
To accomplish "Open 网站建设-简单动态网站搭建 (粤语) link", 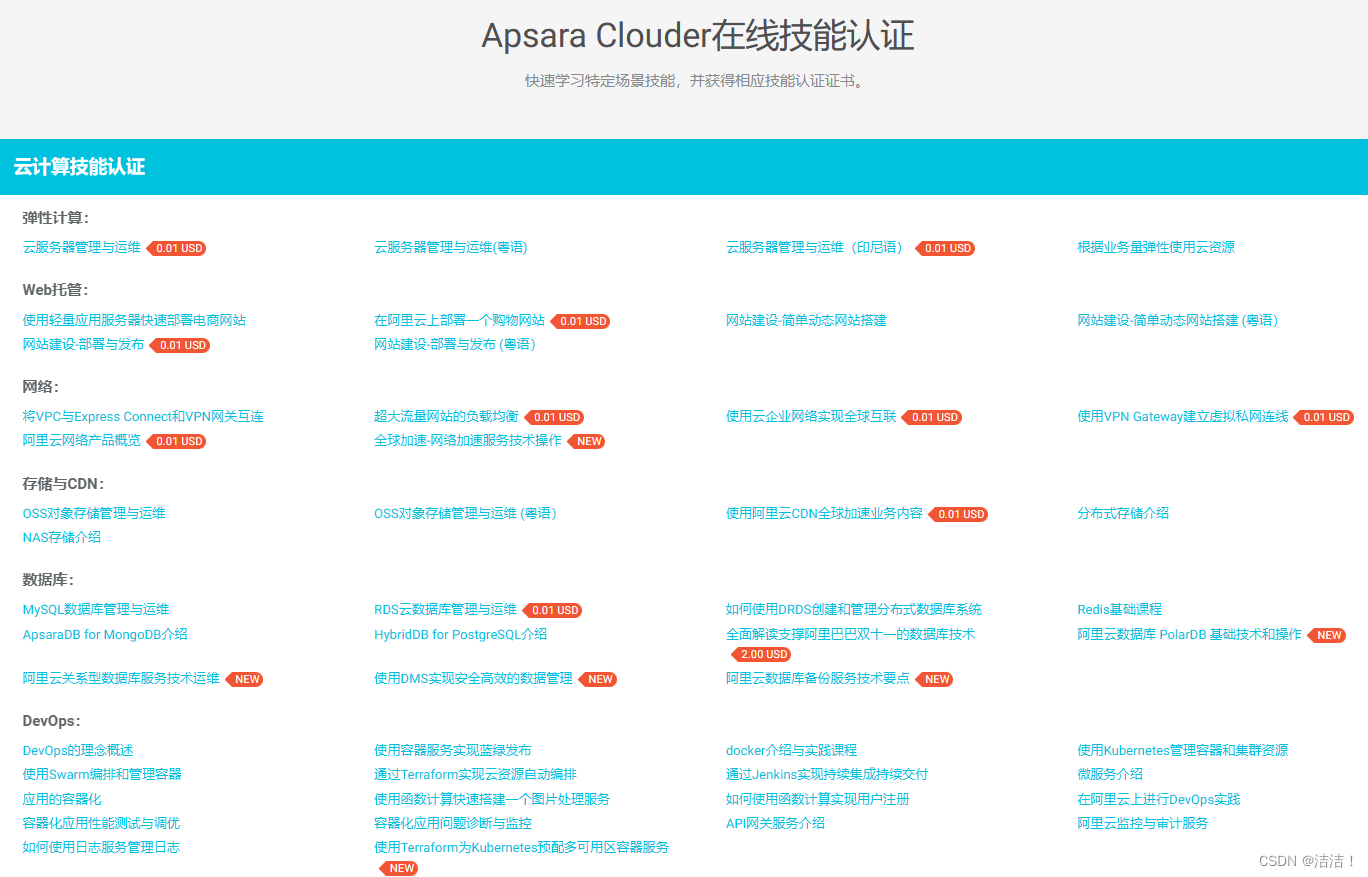I will coord(1178,320).
